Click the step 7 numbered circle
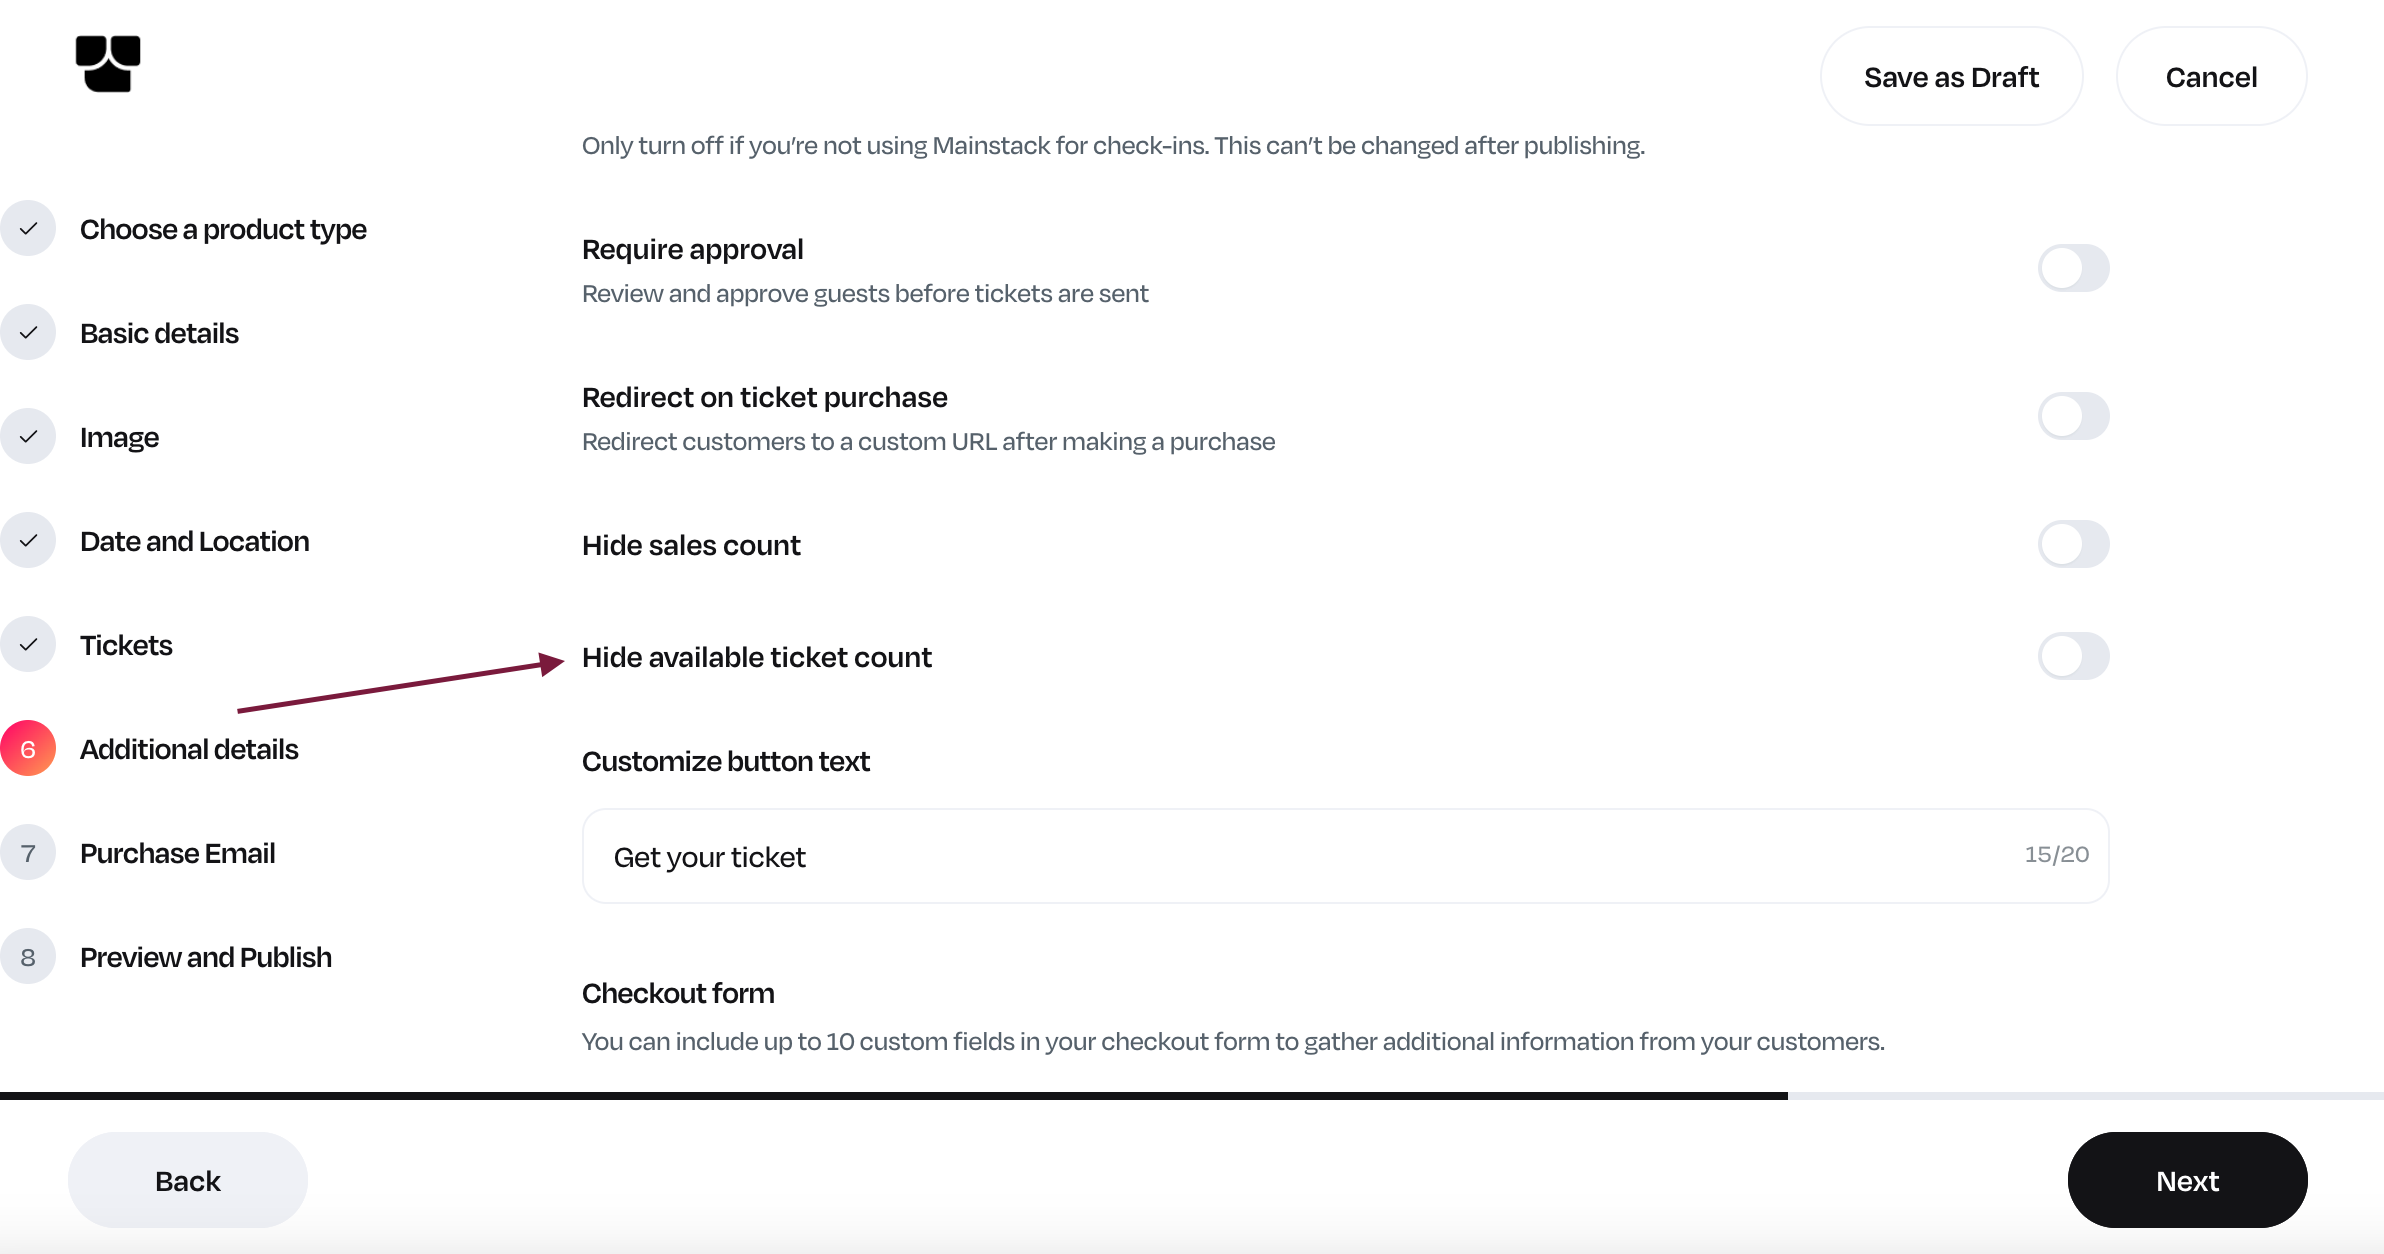 pyautogui.click(x=28, y=853)
